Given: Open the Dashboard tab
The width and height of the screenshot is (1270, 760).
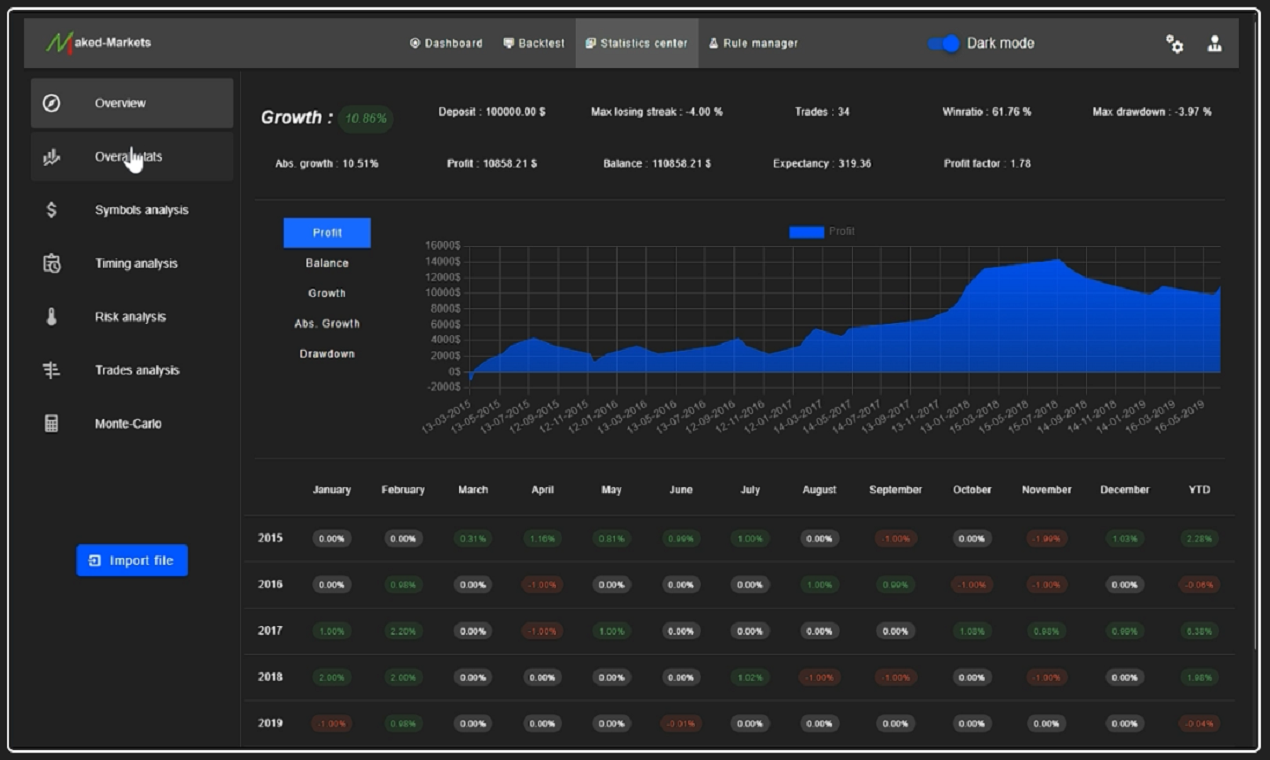Looking at the screenshot, I should (x=446, y=43).
